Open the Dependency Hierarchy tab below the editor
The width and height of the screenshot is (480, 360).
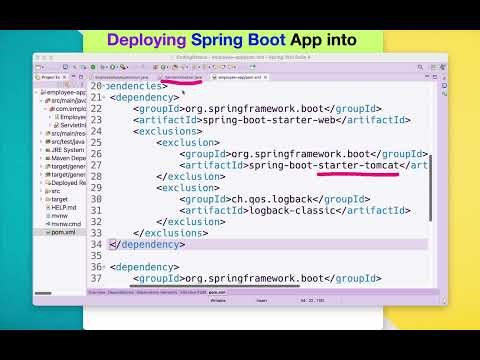[x=157, y=292]
